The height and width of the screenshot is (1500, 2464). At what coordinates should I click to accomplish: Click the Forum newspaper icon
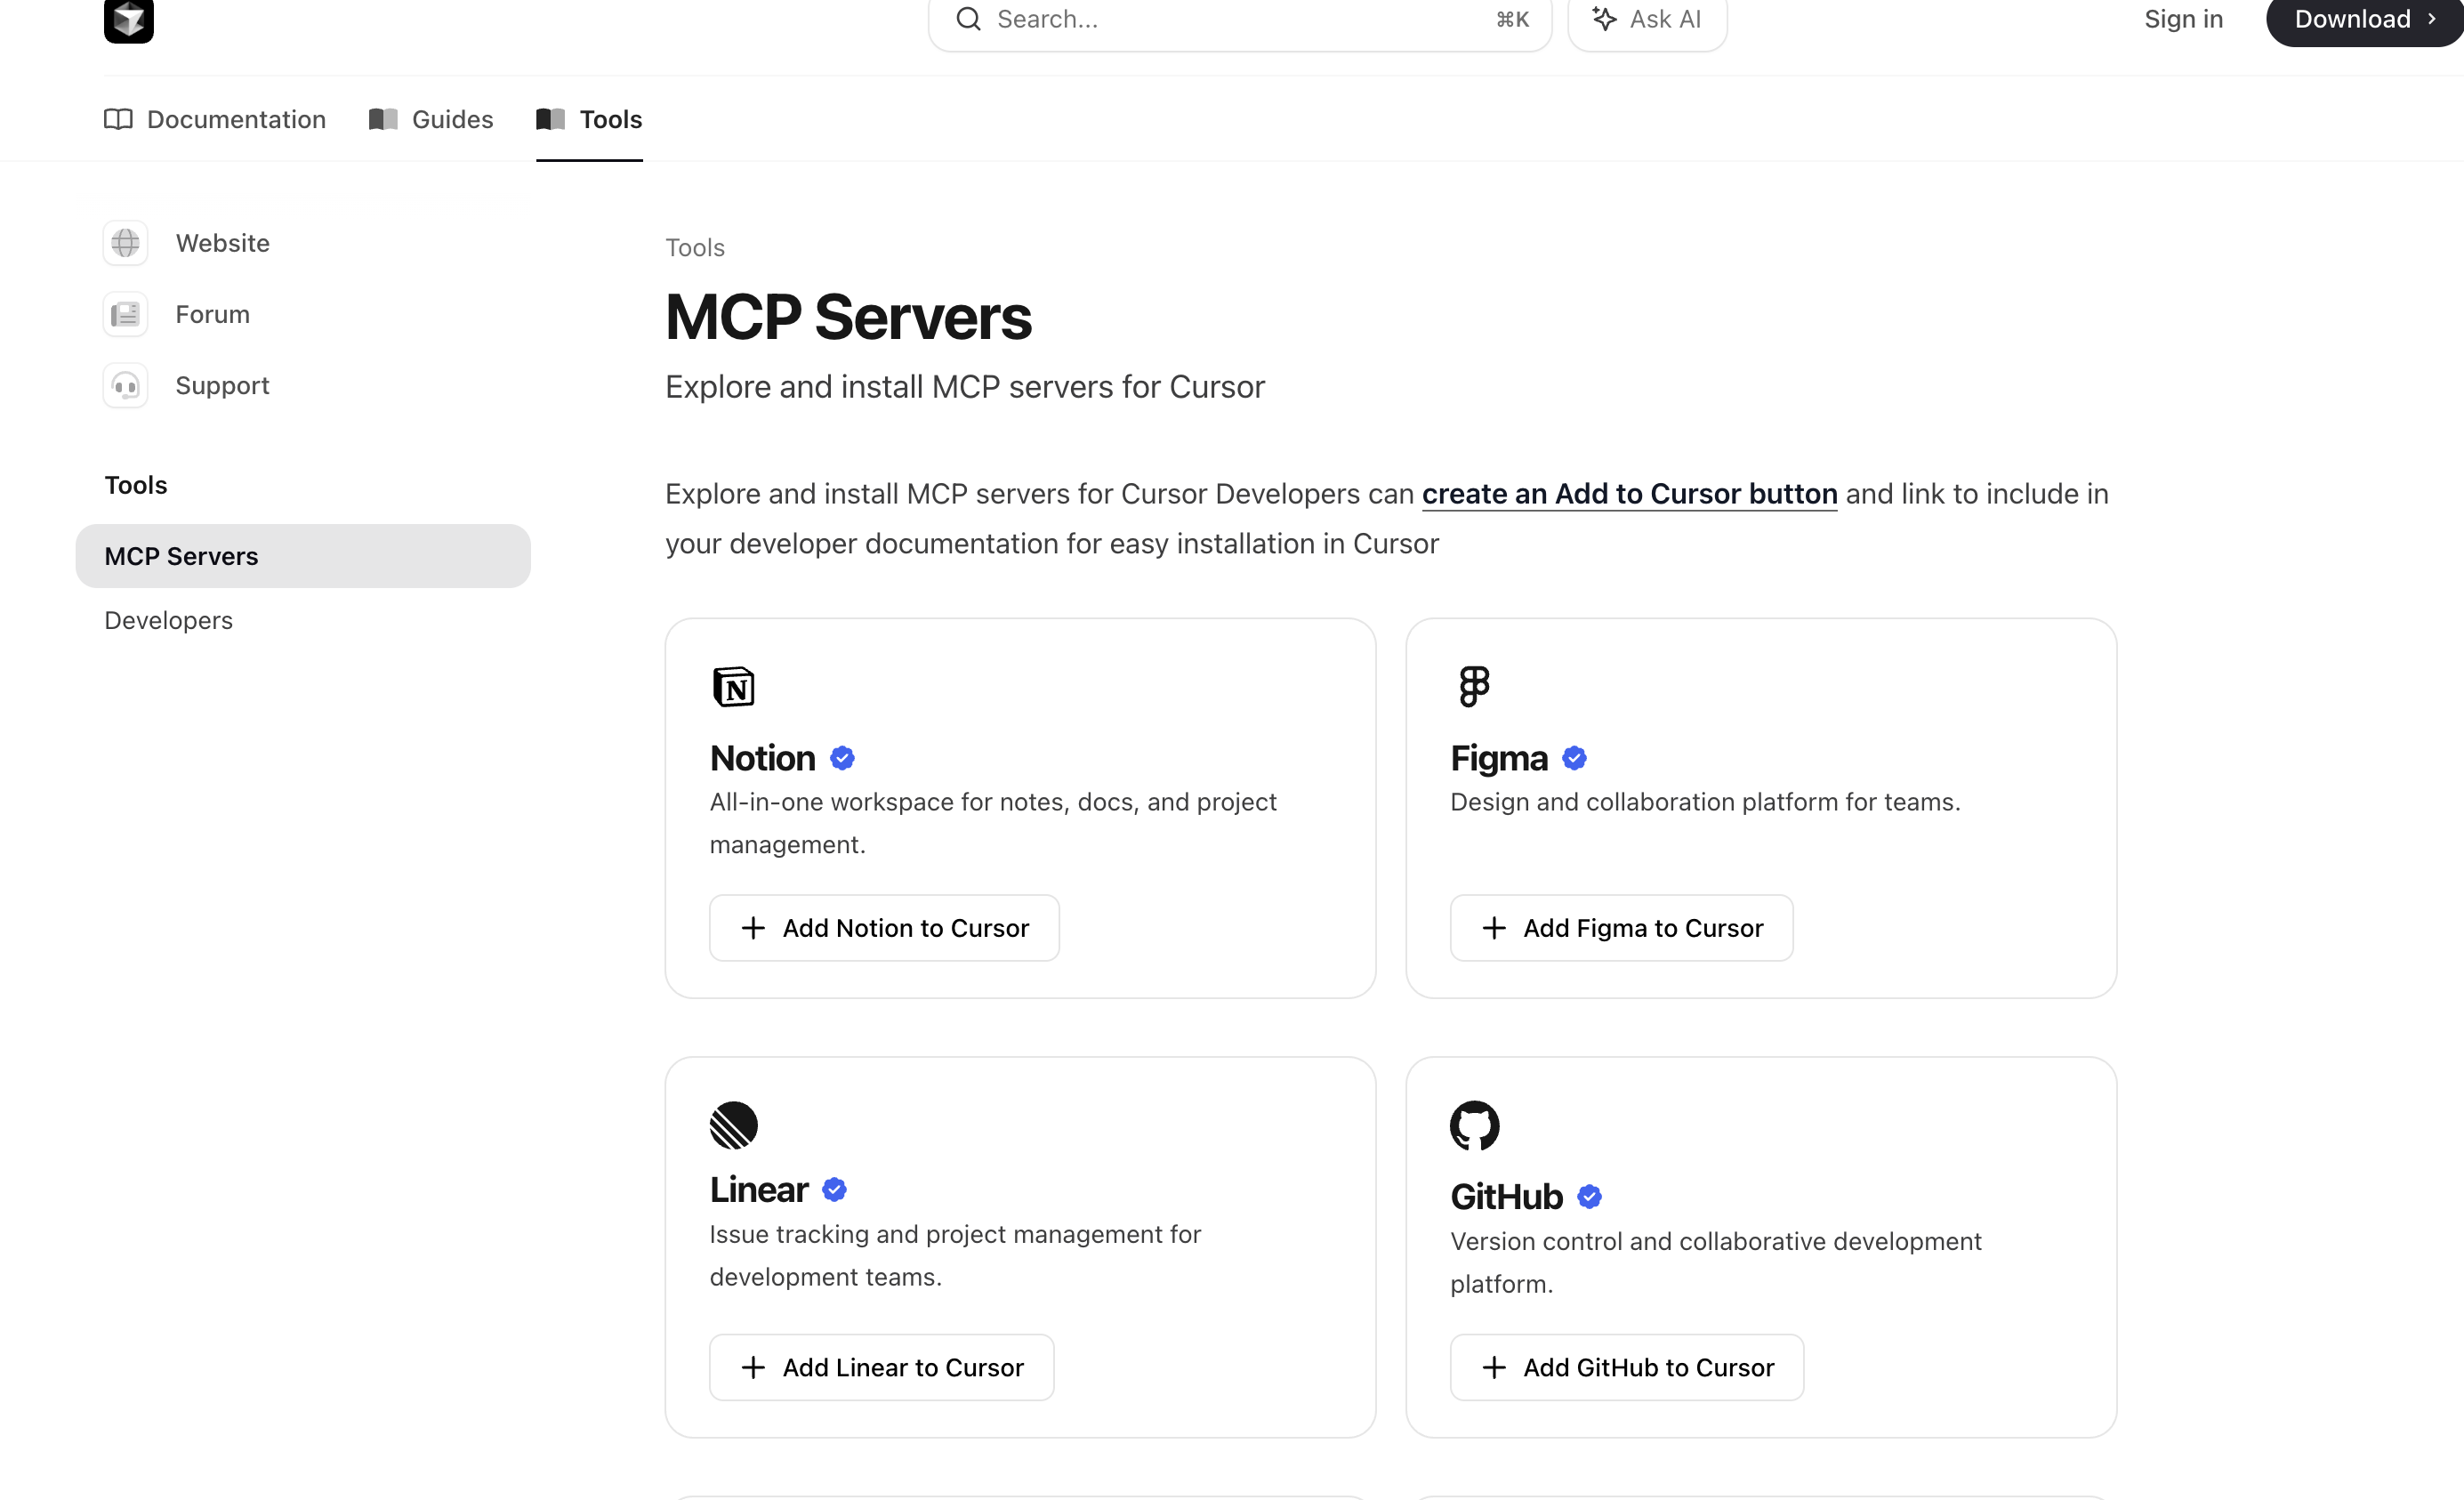tap(125, 314)
